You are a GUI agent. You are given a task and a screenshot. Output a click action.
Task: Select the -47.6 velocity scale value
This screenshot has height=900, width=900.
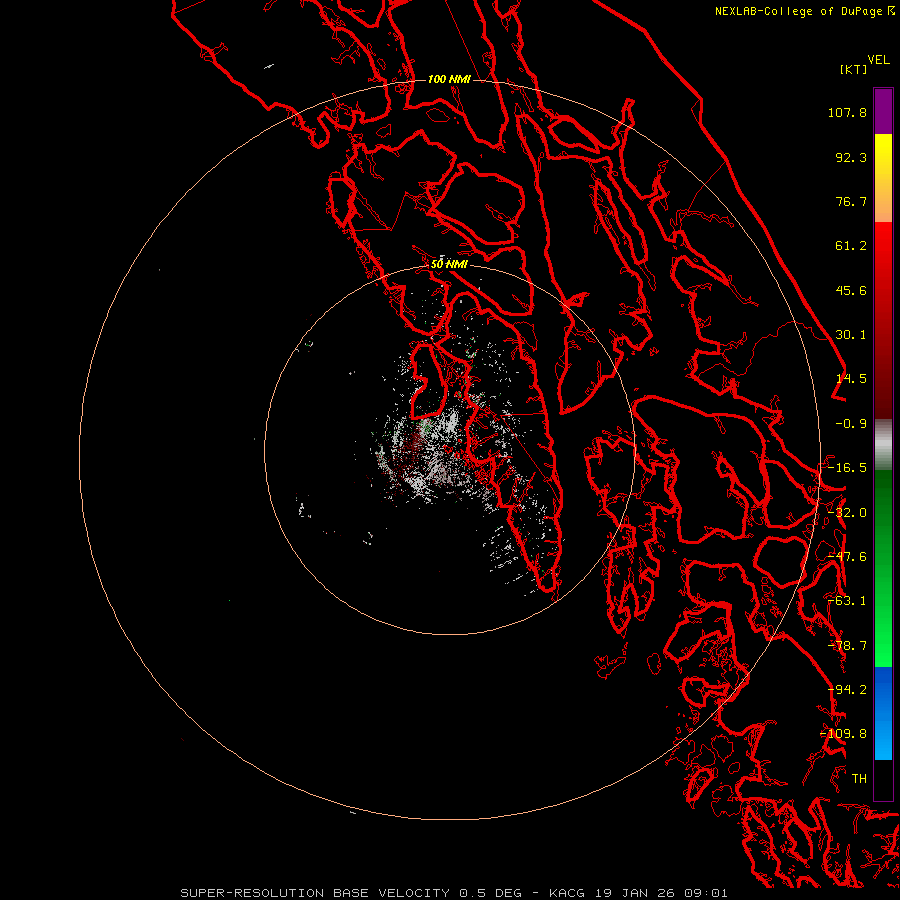pyautogui.click(x=847, y=557)
